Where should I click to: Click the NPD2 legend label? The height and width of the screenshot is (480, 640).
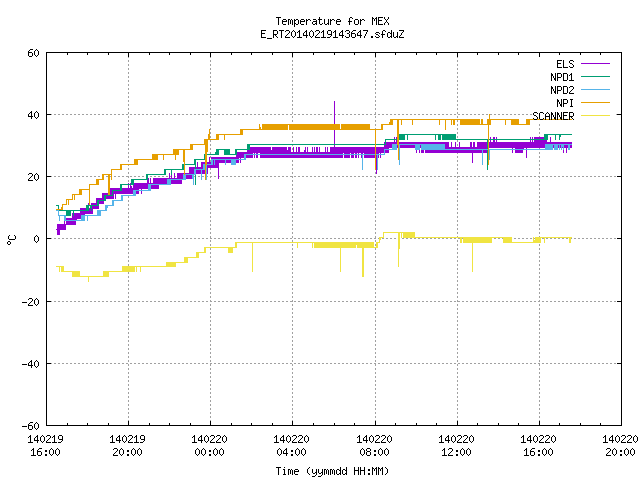[x=562, y=90]
